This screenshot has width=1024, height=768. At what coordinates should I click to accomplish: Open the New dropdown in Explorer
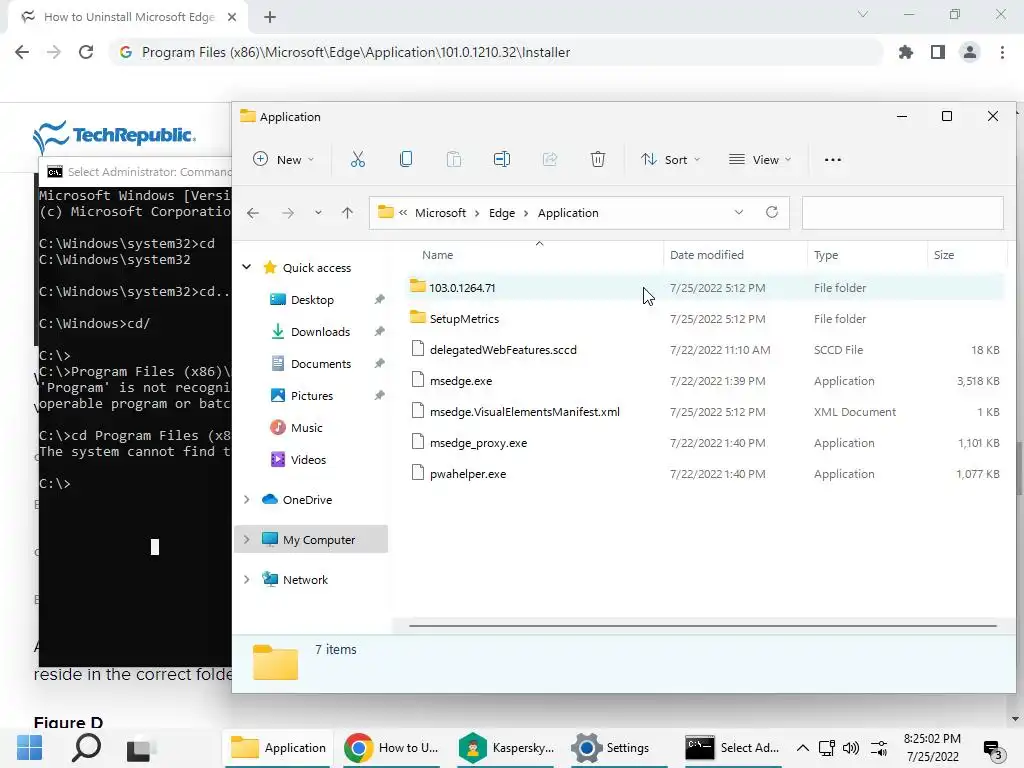tap(283, 159)
